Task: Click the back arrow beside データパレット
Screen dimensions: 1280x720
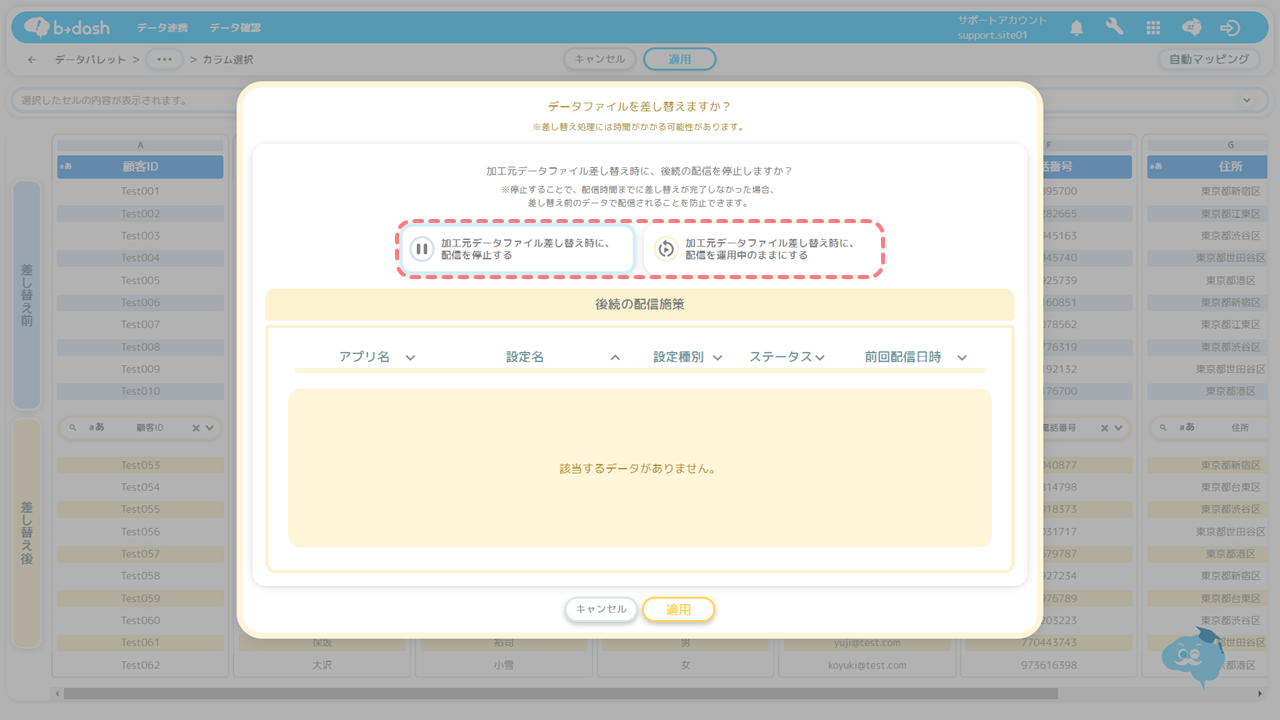Action: click(32, 60)
